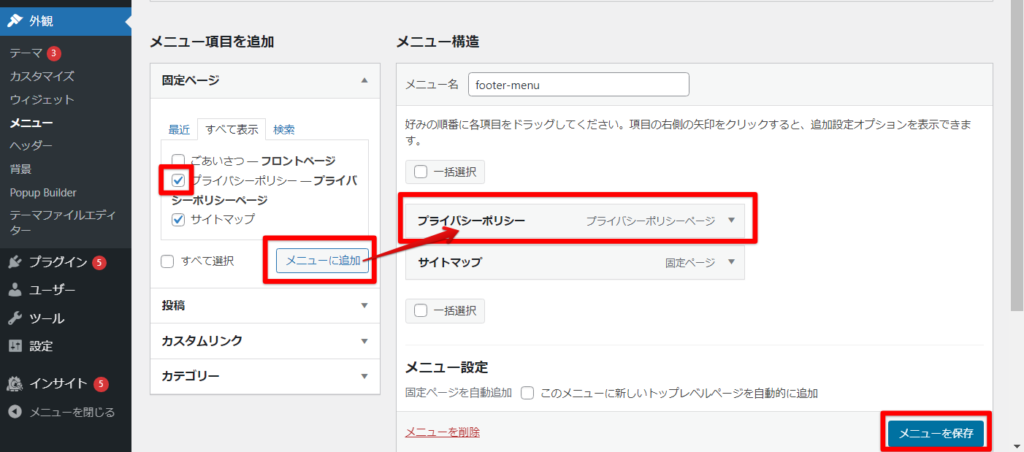Check the upper 一括選択 checkbox
This screenshot has width=1024, height=452.
(421, 172)
